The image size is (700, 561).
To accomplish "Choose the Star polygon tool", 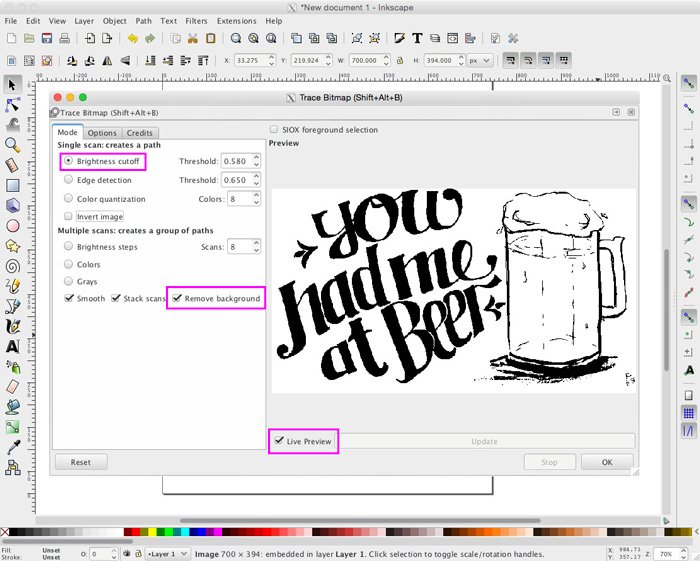I will tap(12, 246).
